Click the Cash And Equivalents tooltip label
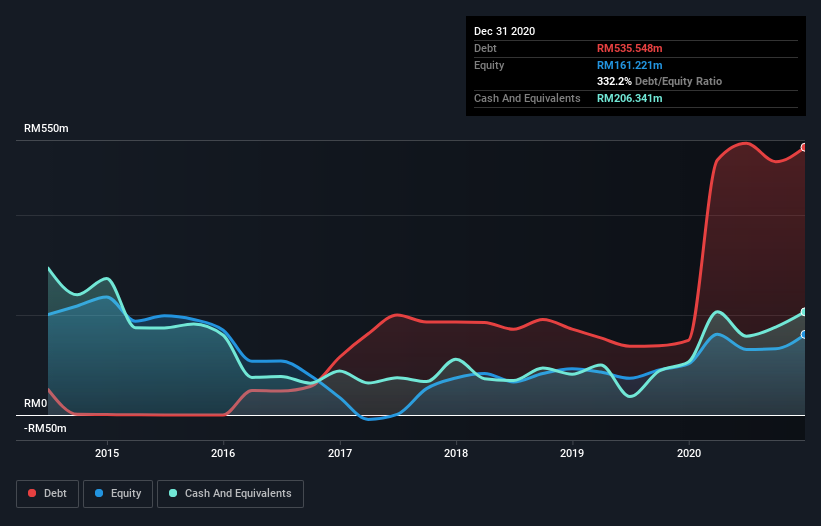Screen dimensions: 821x526 [527, 98]
